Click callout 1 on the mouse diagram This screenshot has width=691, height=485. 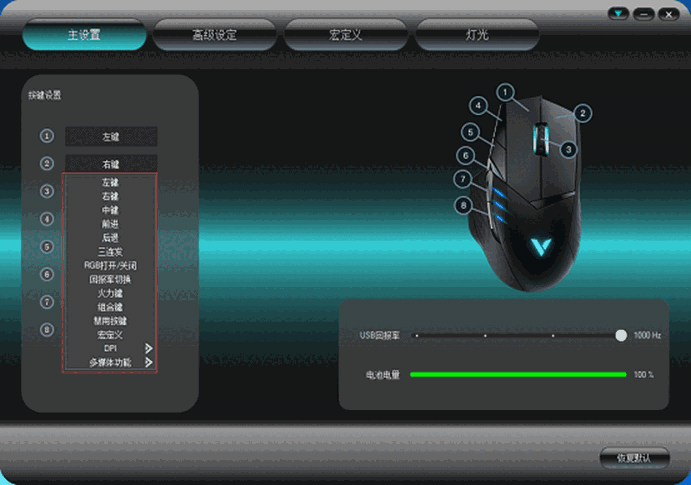coord(505,93)
